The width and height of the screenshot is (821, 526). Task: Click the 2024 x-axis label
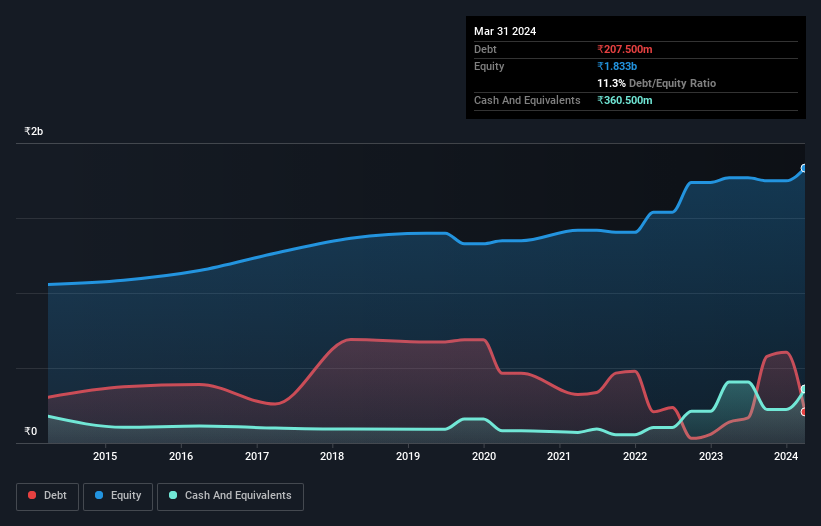(x=786, y=456)
